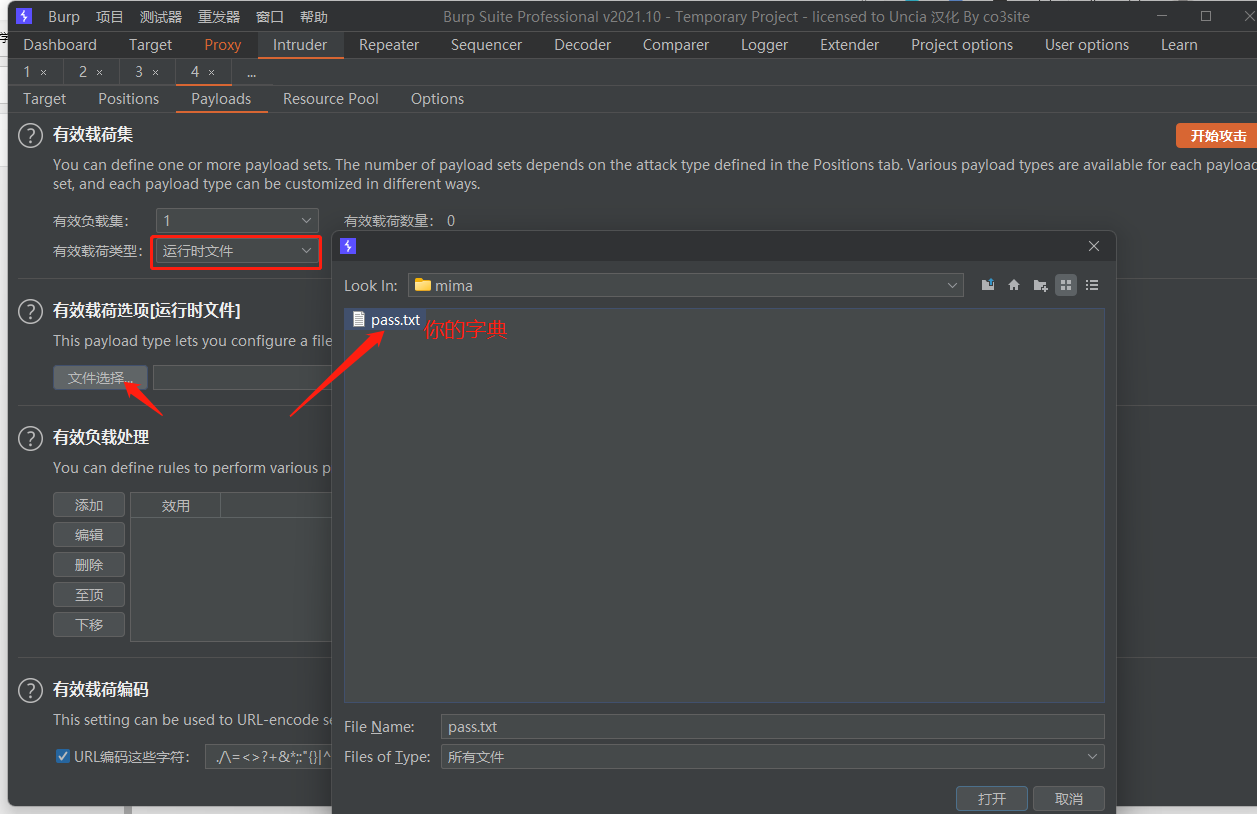Open Project options tab
Screen dimensions: 1257x814
coord(962,45)
